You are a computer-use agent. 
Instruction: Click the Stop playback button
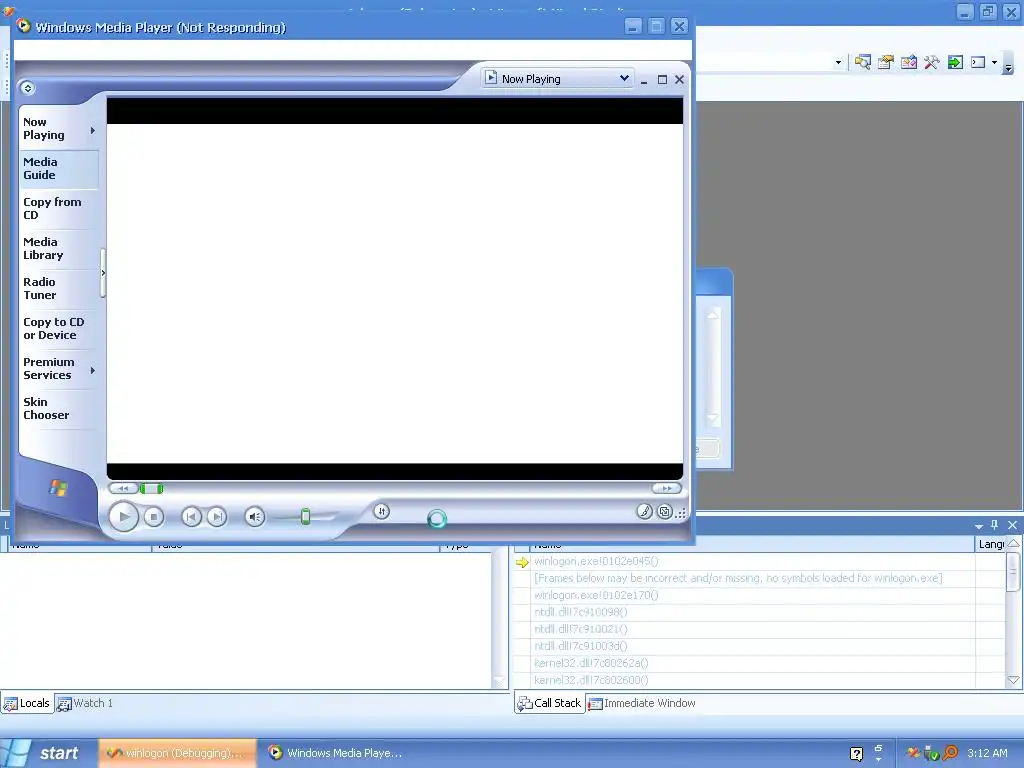pos(153,517)
